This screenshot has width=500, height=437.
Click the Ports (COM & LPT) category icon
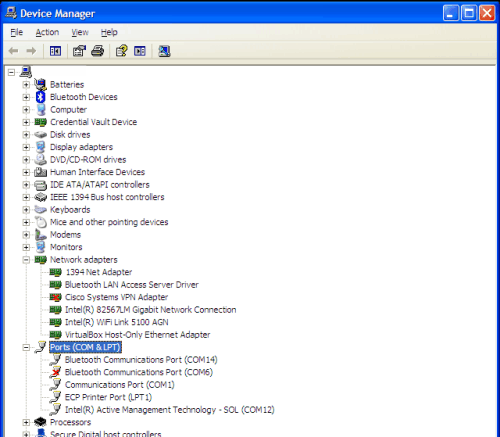coord(40,347)
